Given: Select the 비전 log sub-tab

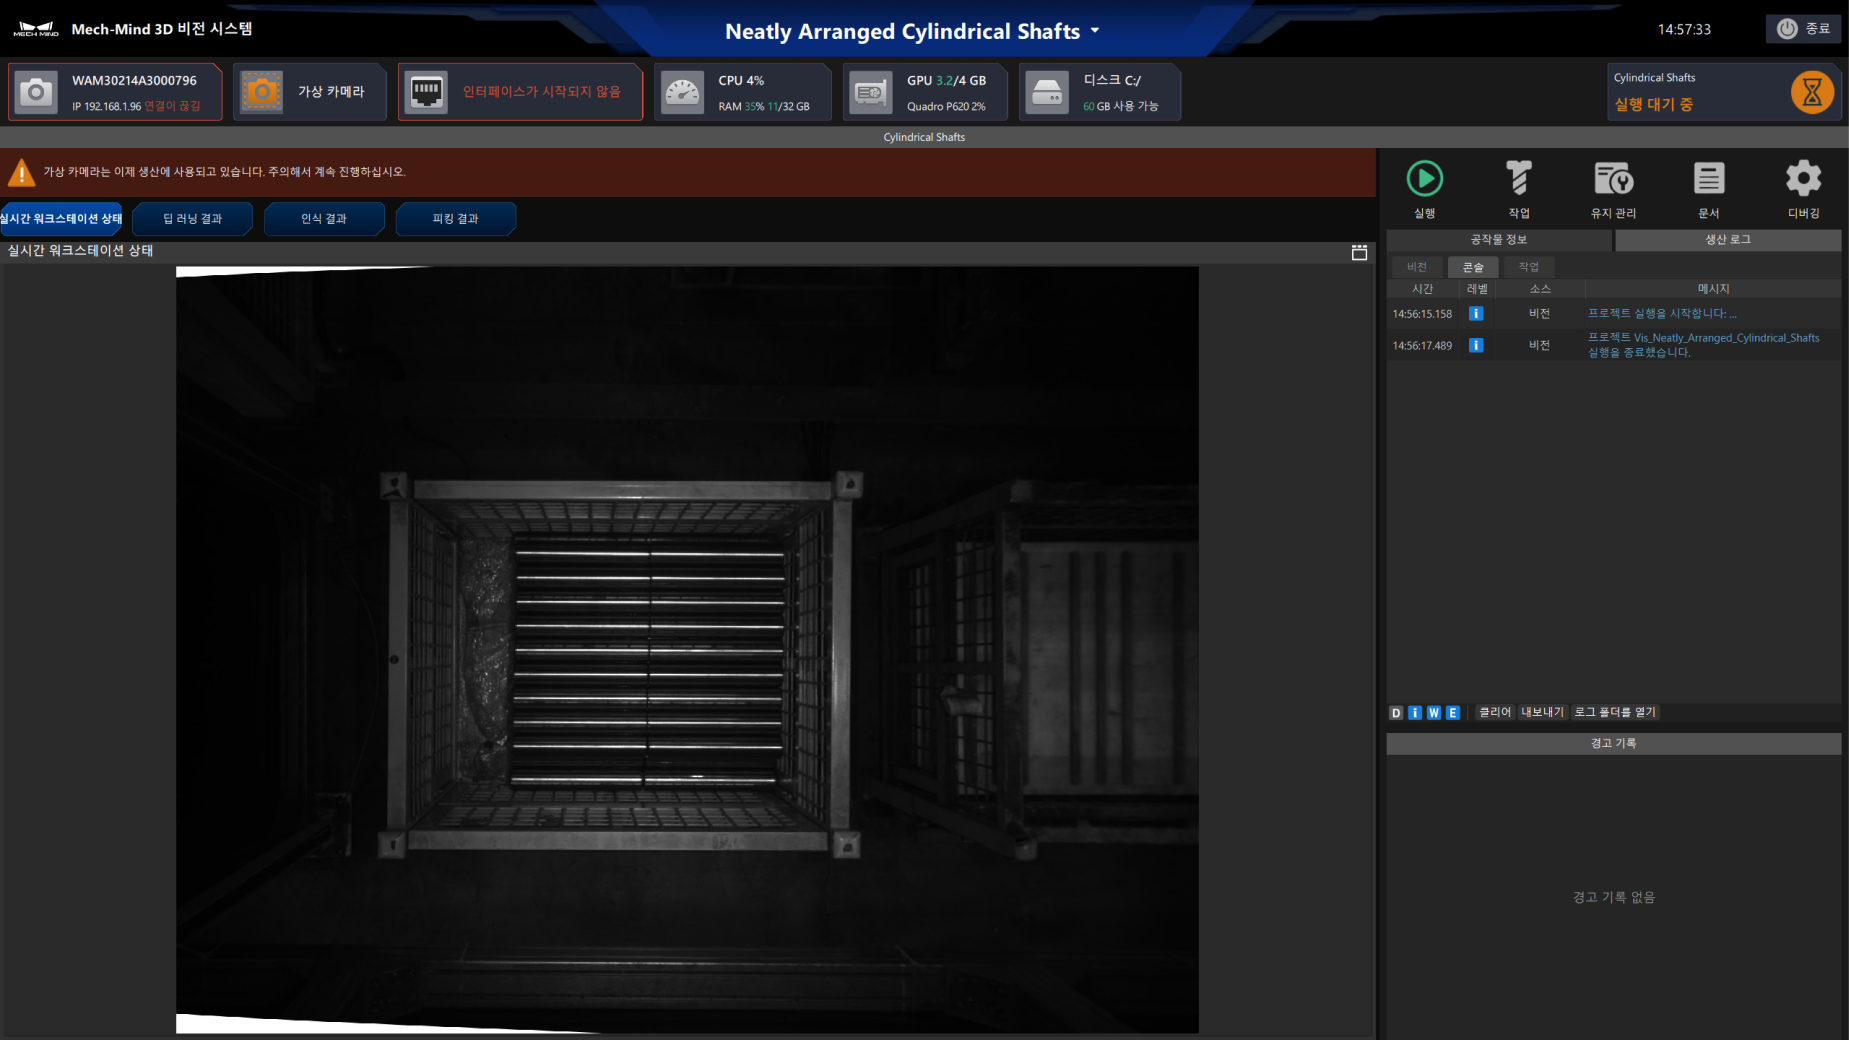Looking at the screenshot, I should [1417, 267].
